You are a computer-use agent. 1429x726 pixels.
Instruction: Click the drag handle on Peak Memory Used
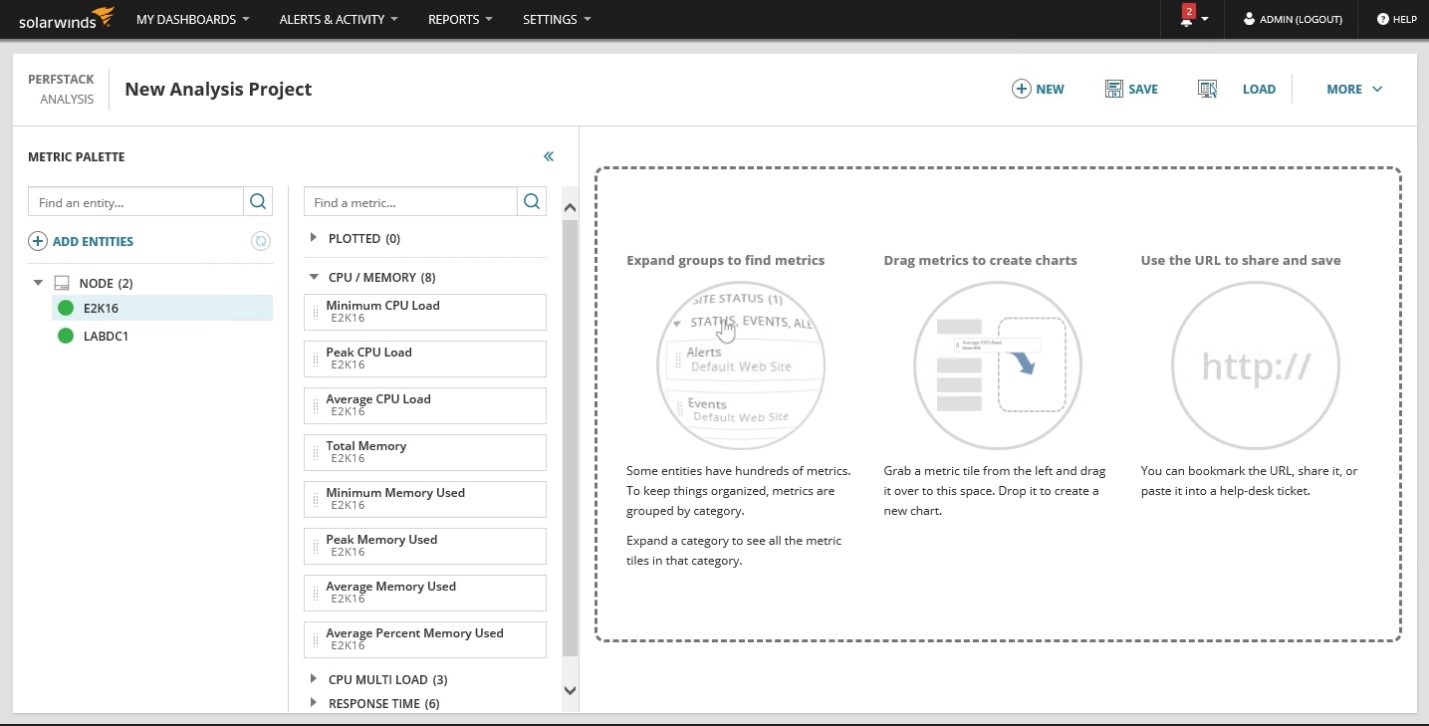coord(316,546)
